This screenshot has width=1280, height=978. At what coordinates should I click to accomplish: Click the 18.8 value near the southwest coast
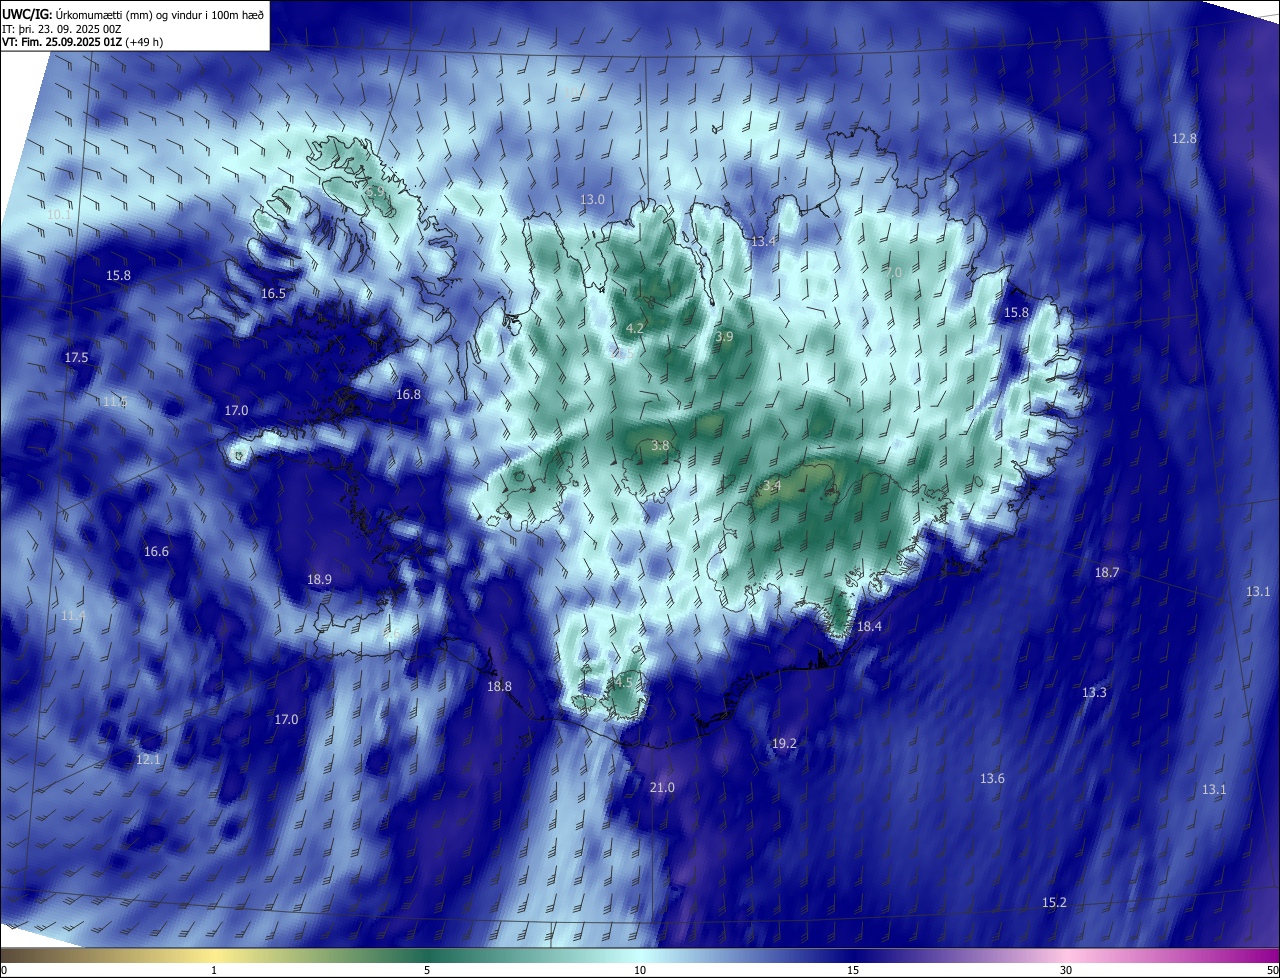499,687
